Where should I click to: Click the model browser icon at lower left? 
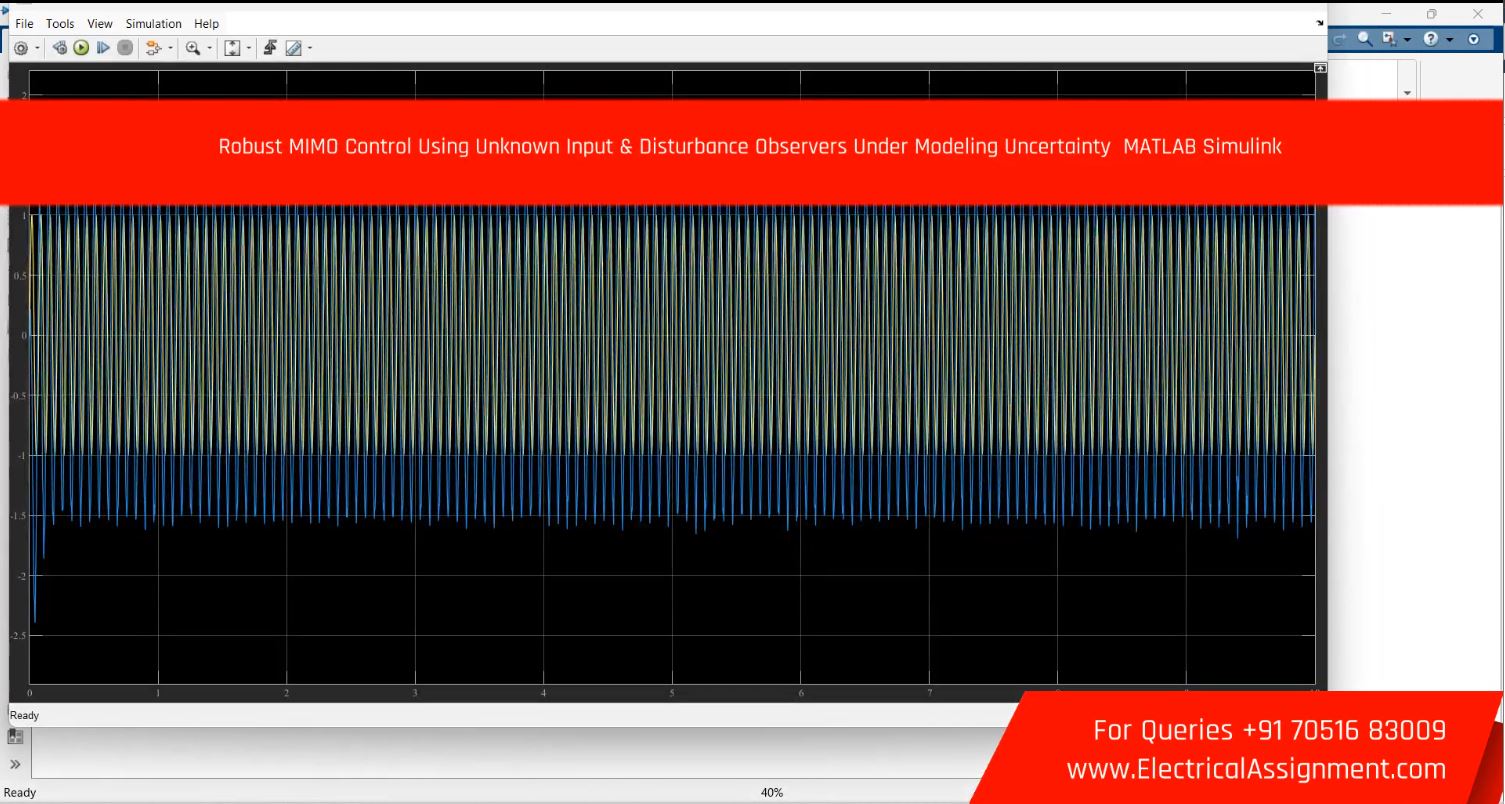pos(15,737)
